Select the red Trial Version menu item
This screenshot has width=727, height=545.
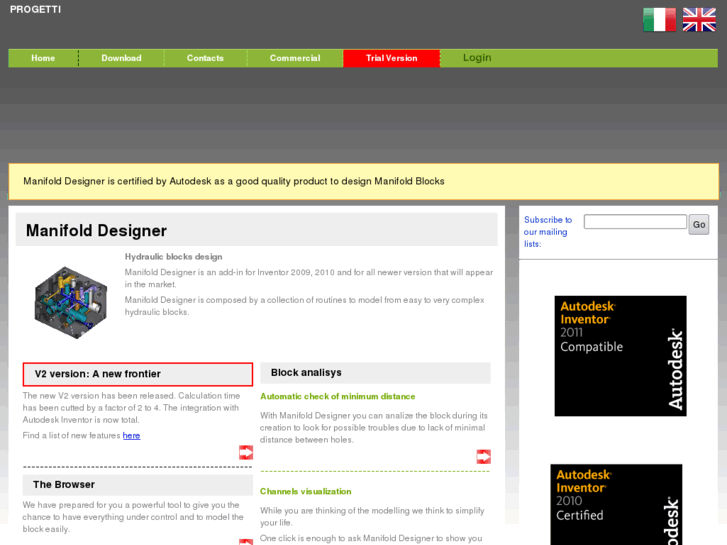coord(391,58)
